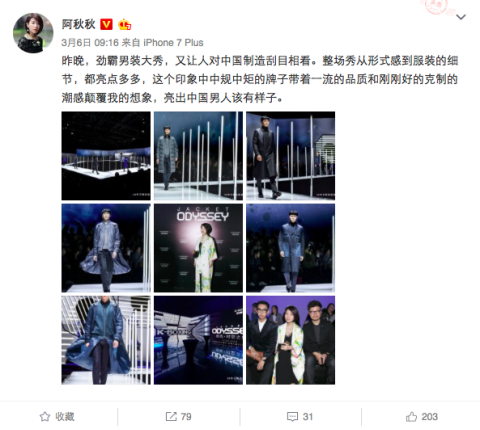Open the circular runway stage photo
Viewport: 480px width, 430px height.
coord(106,156)
